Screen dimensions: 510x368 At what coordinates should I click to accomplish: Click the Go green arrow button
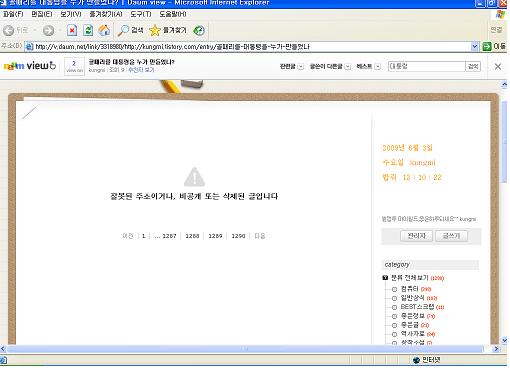tap(487, 46)
